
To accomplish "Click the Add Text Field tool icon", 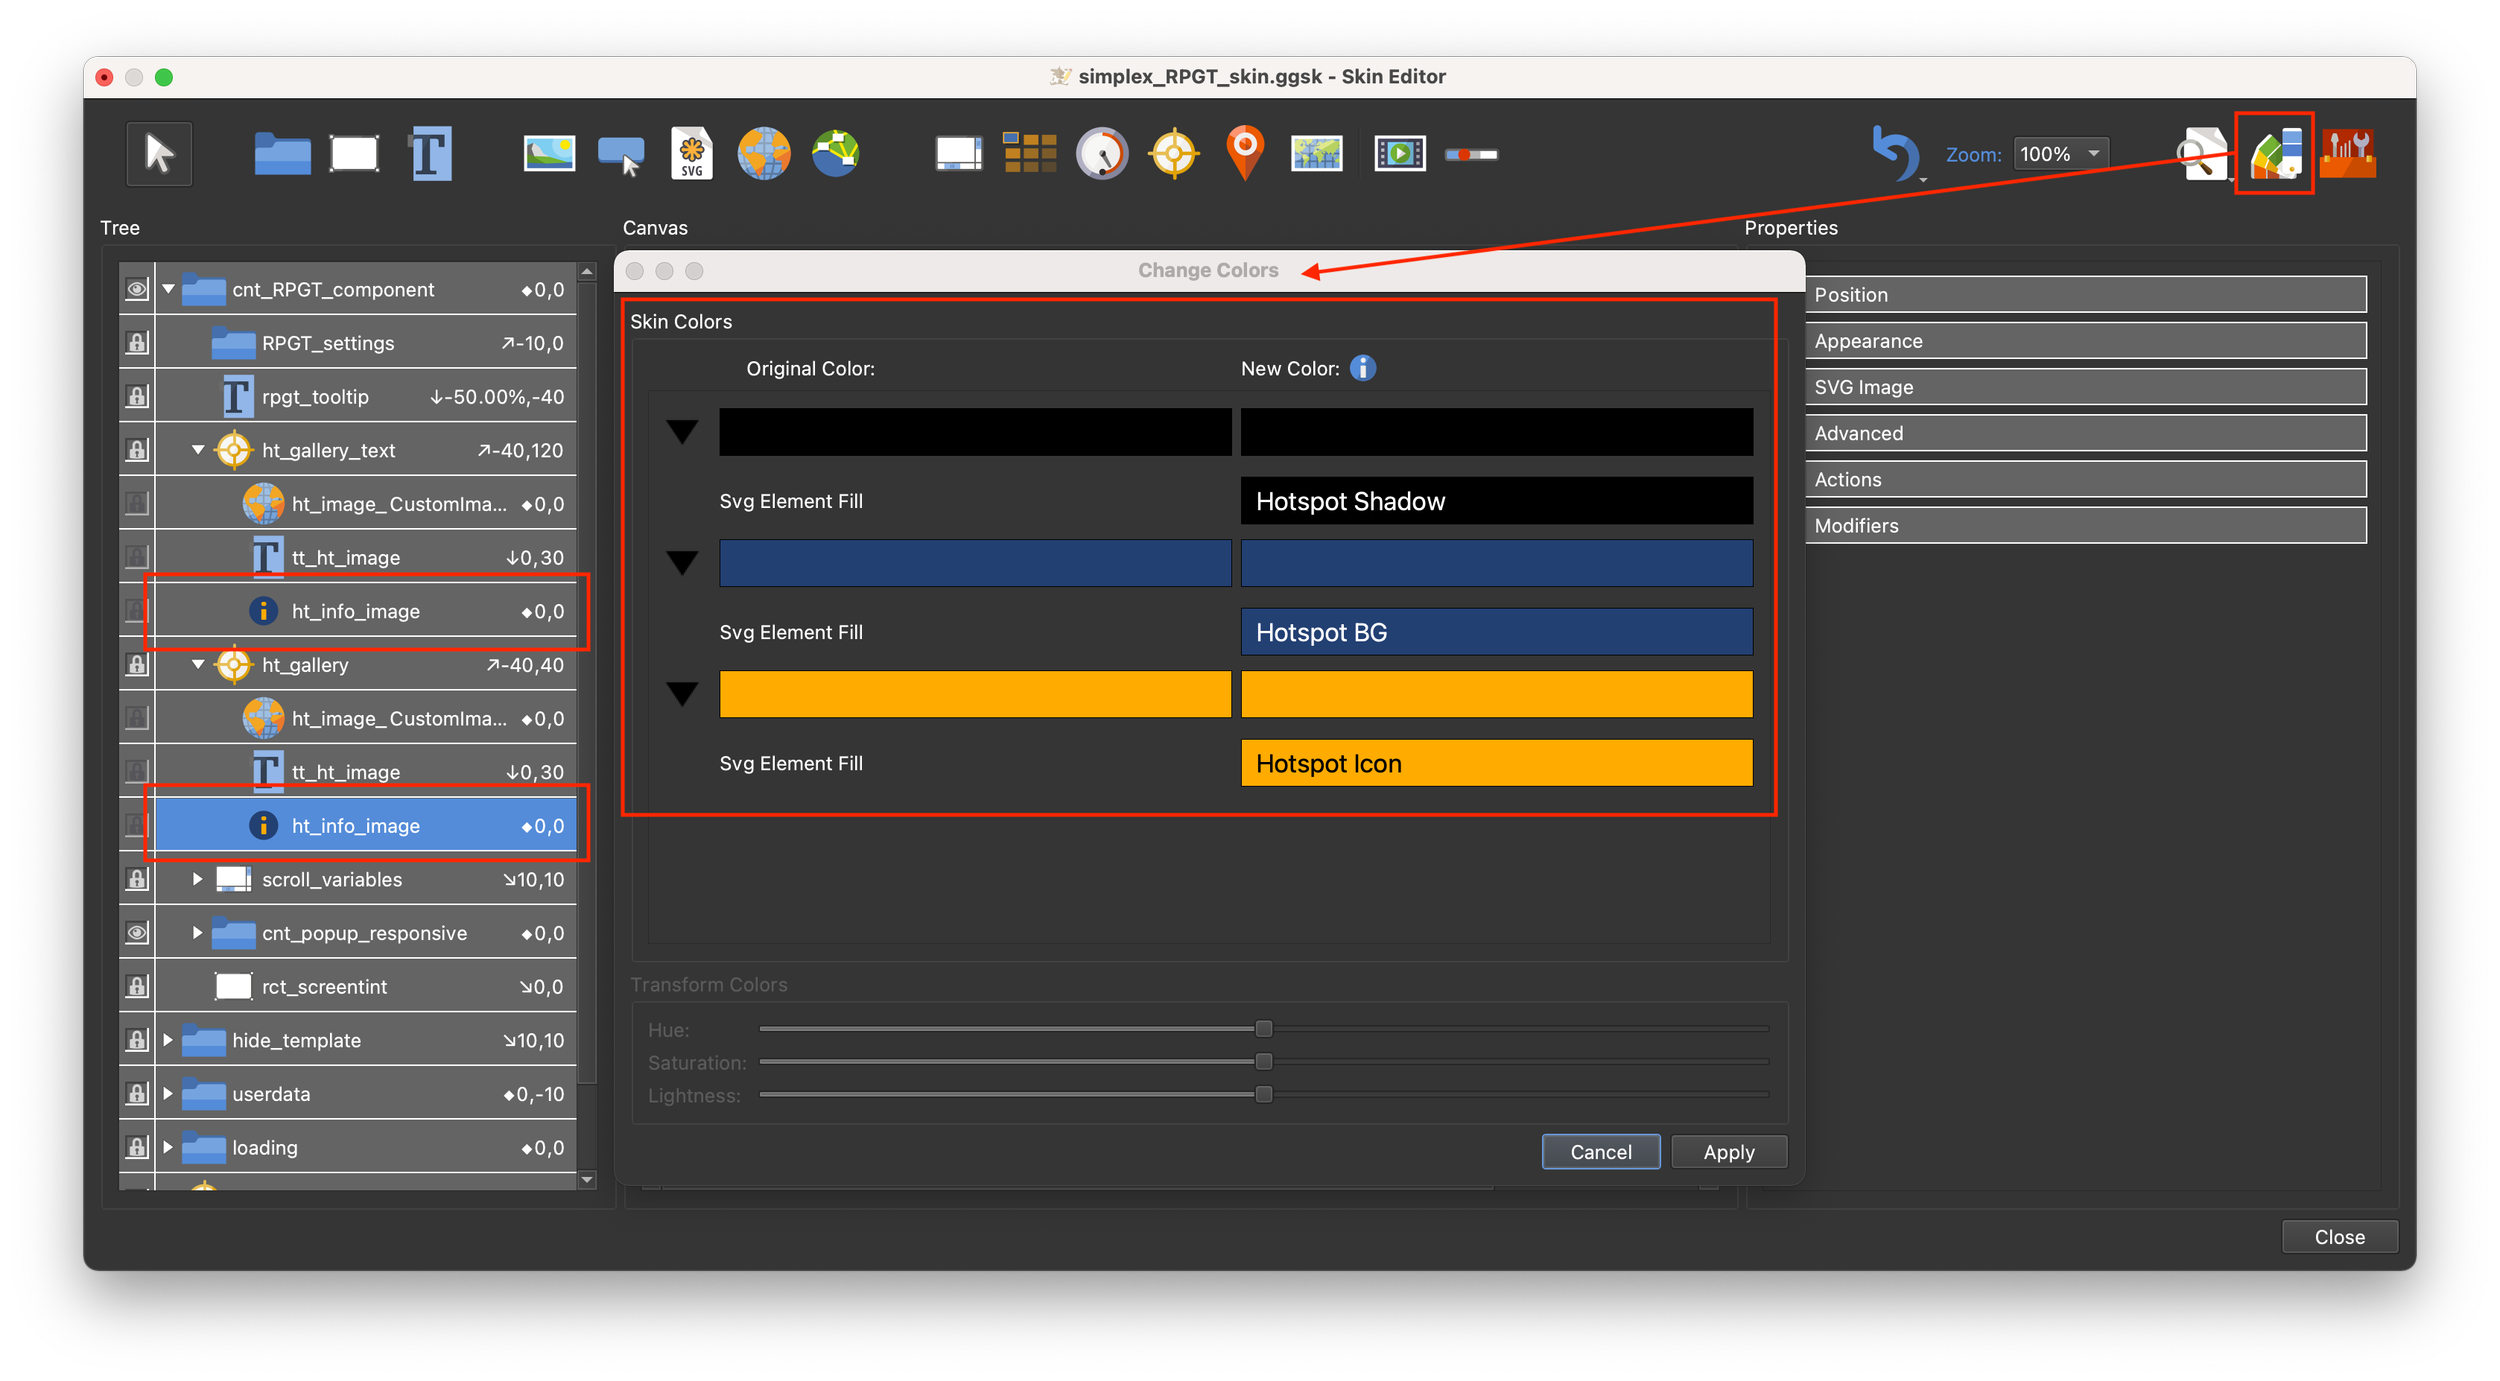I will [431, 154].
